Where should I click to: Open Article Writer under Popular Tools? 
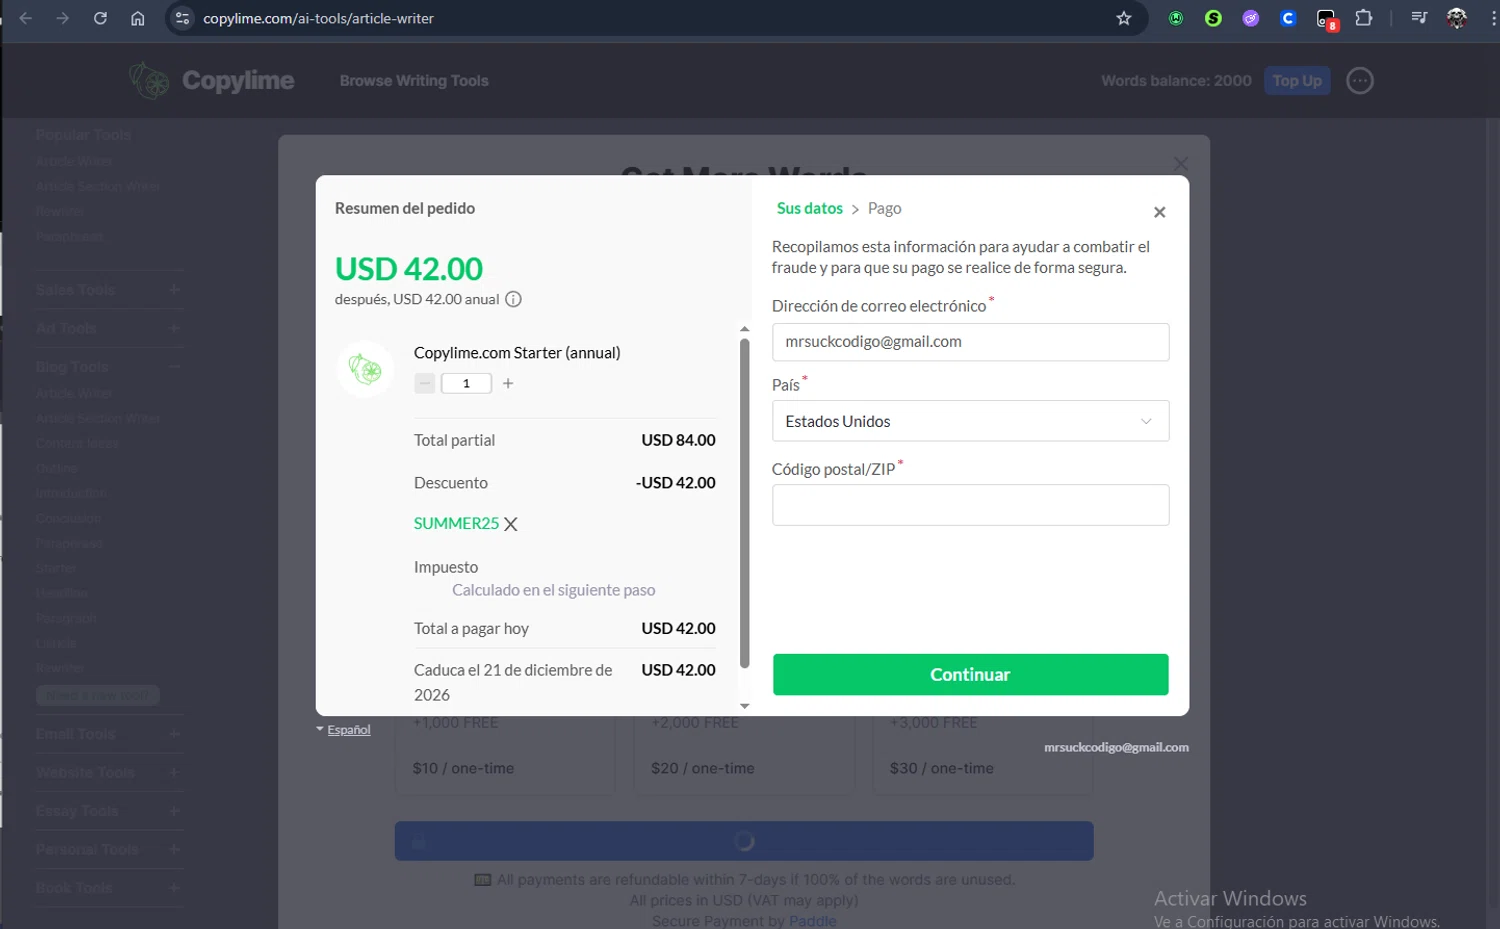point(74,161)
